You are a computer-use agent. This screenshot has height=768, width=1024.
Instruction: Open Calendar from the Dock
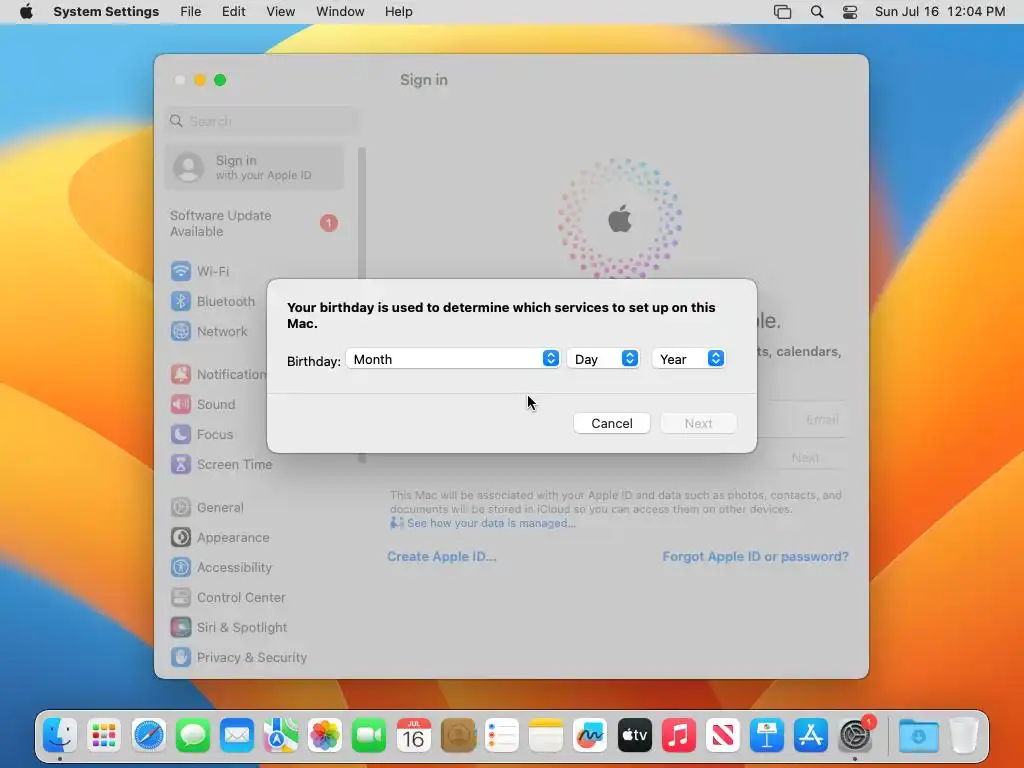(x=413, y=736)
